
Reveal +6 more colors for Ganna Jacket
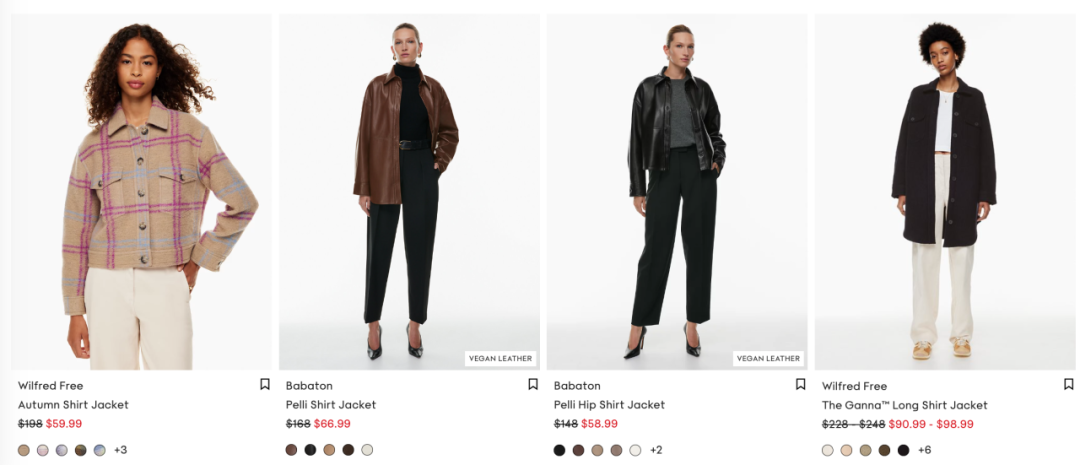pos(924,450)
